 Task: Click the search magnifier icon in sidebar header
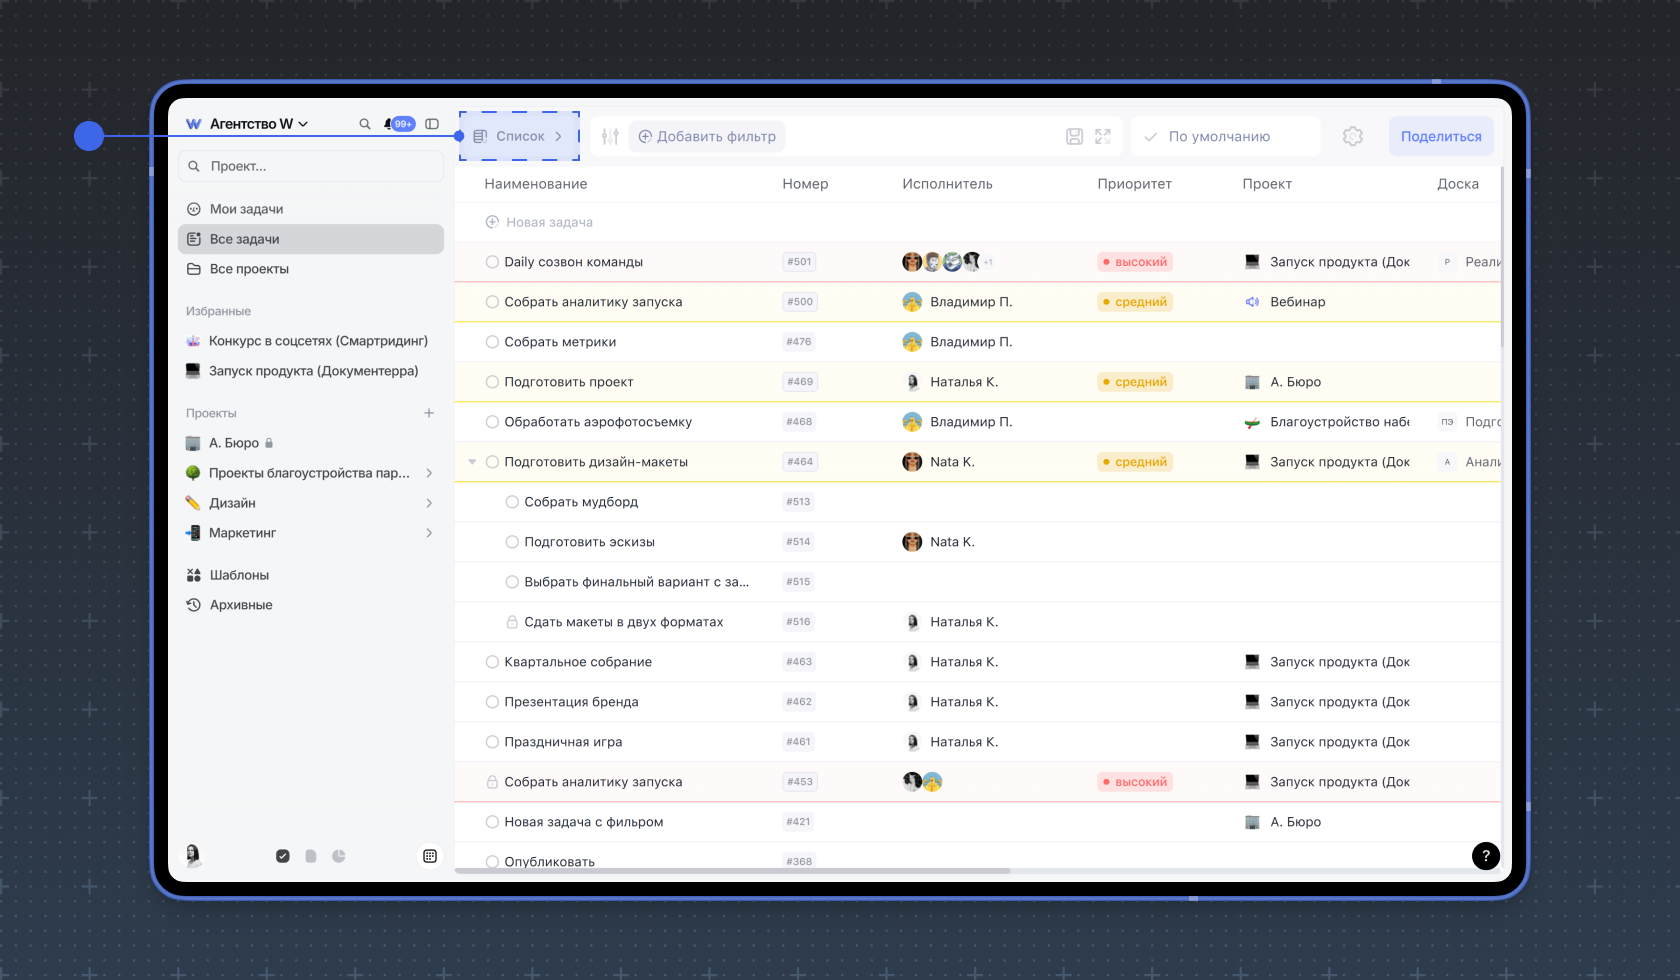pyautogui.click(x=365, y=124)
